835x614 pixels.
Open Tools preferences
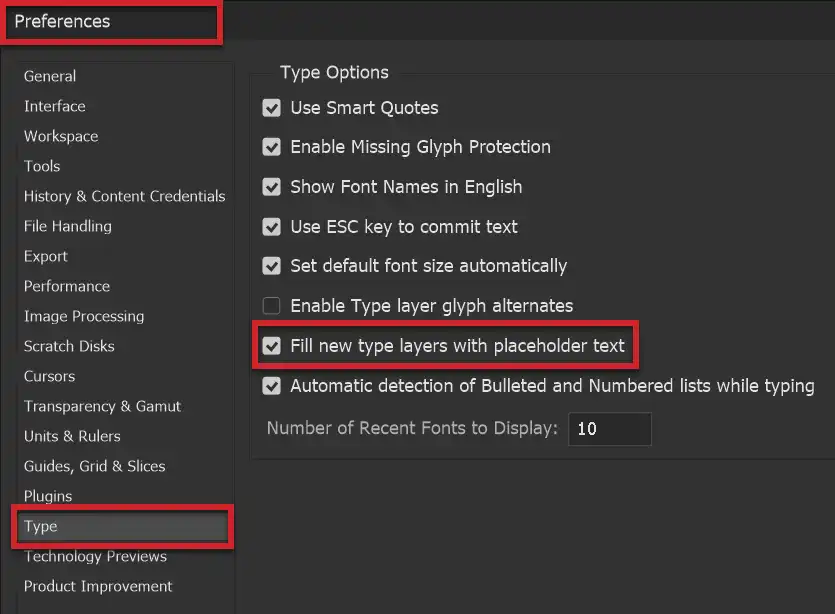(41, 166)
